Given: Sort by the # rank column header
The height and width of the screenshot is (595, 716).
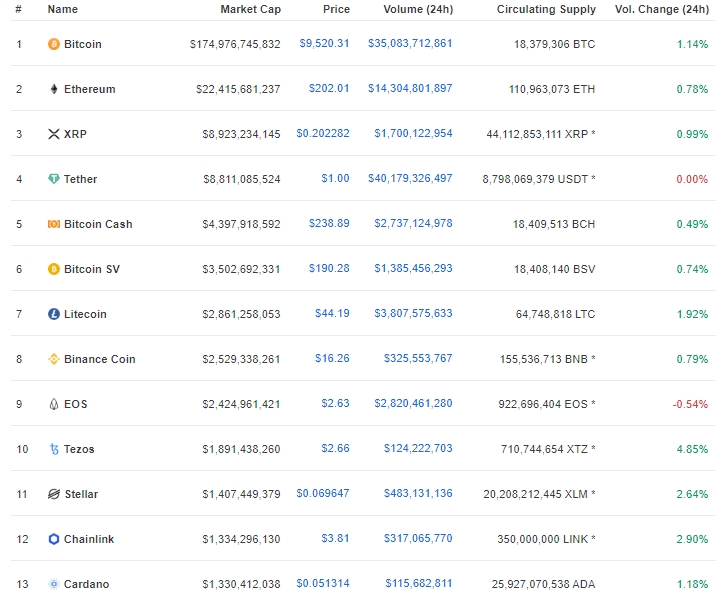Looking at the screenshot, I should 19,9.
